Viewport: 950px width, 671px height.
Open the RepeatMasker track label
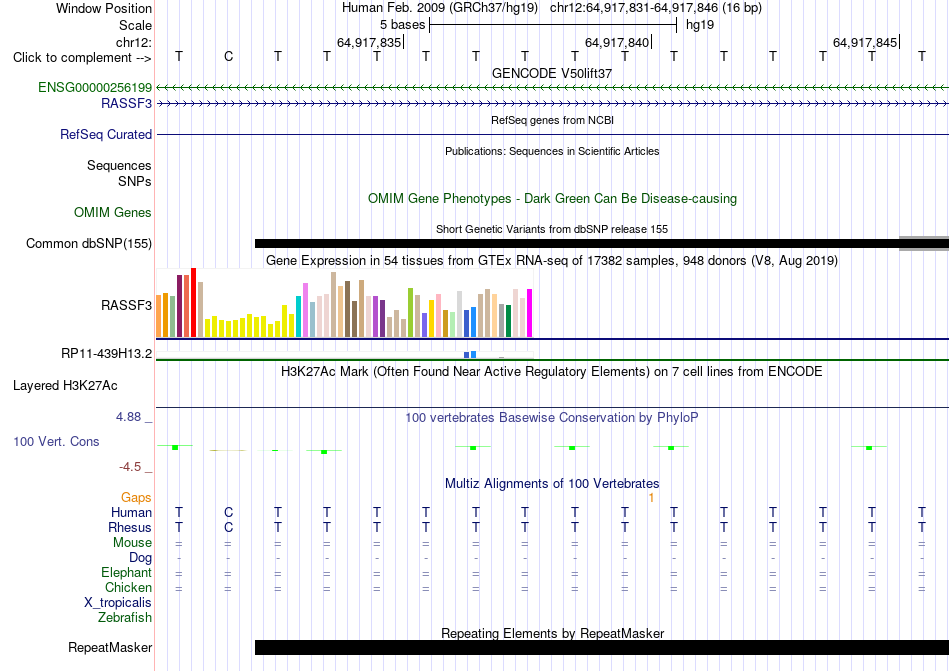click(x=110, y=647)
